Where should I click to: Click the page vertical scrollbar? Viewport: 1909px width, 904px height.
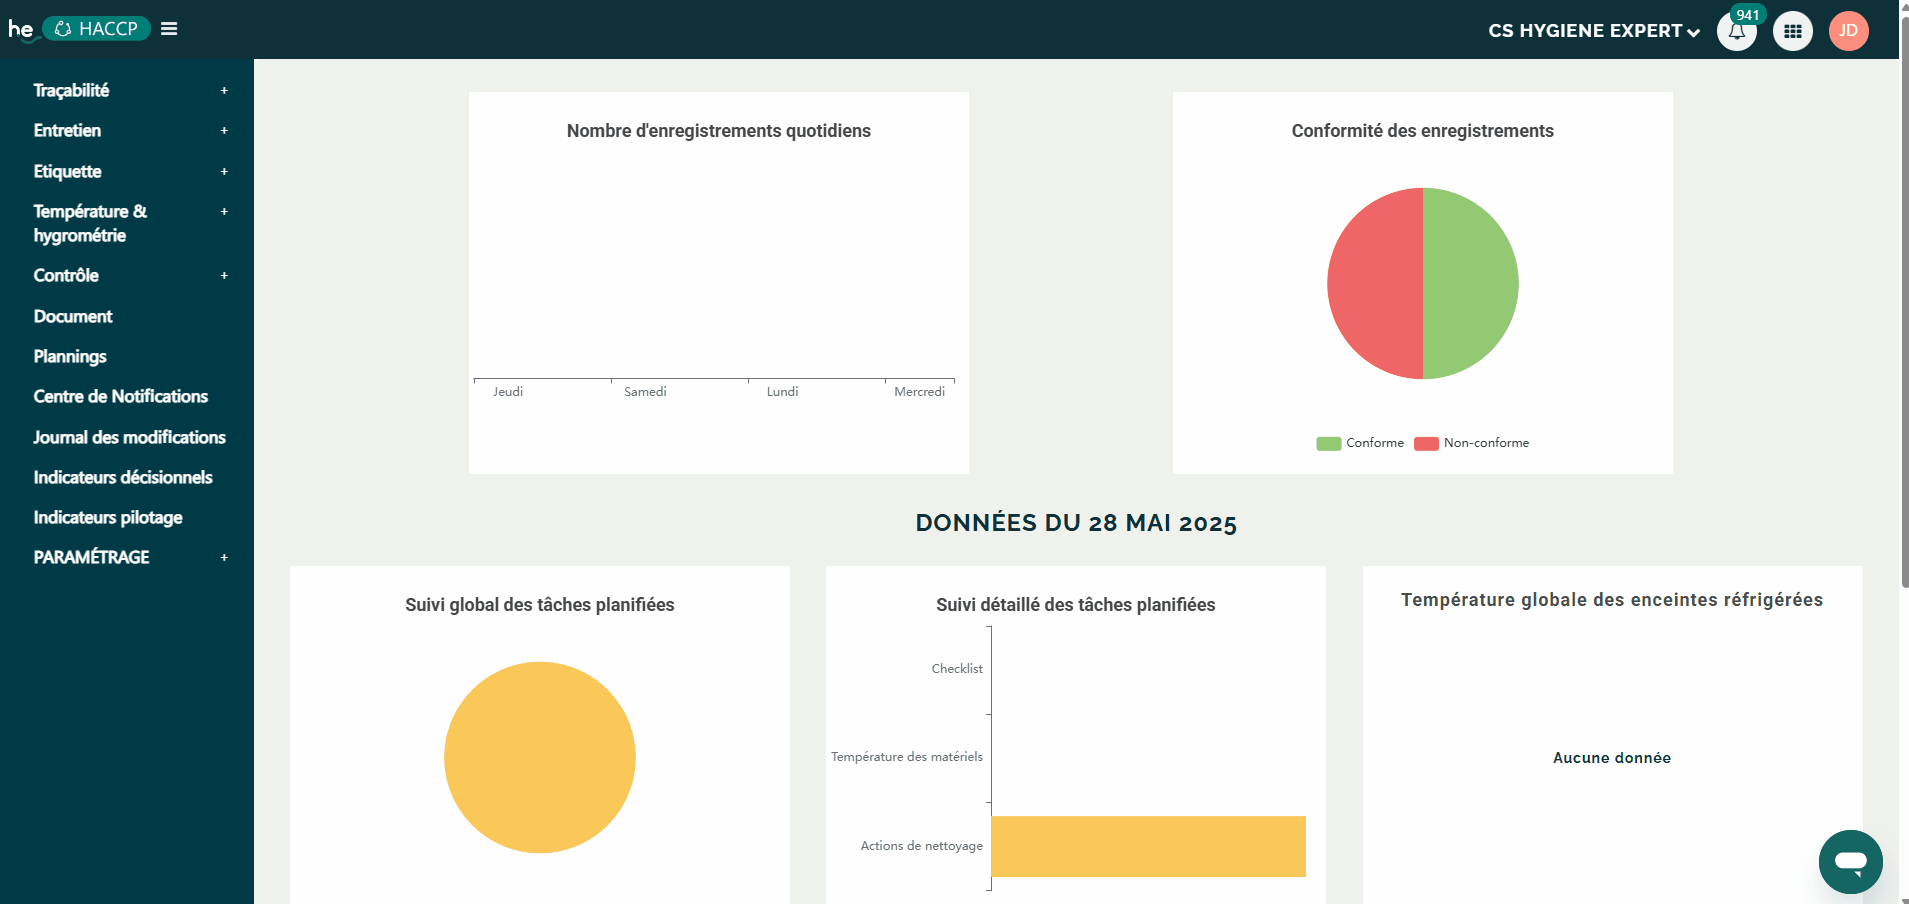(1904, 300)
